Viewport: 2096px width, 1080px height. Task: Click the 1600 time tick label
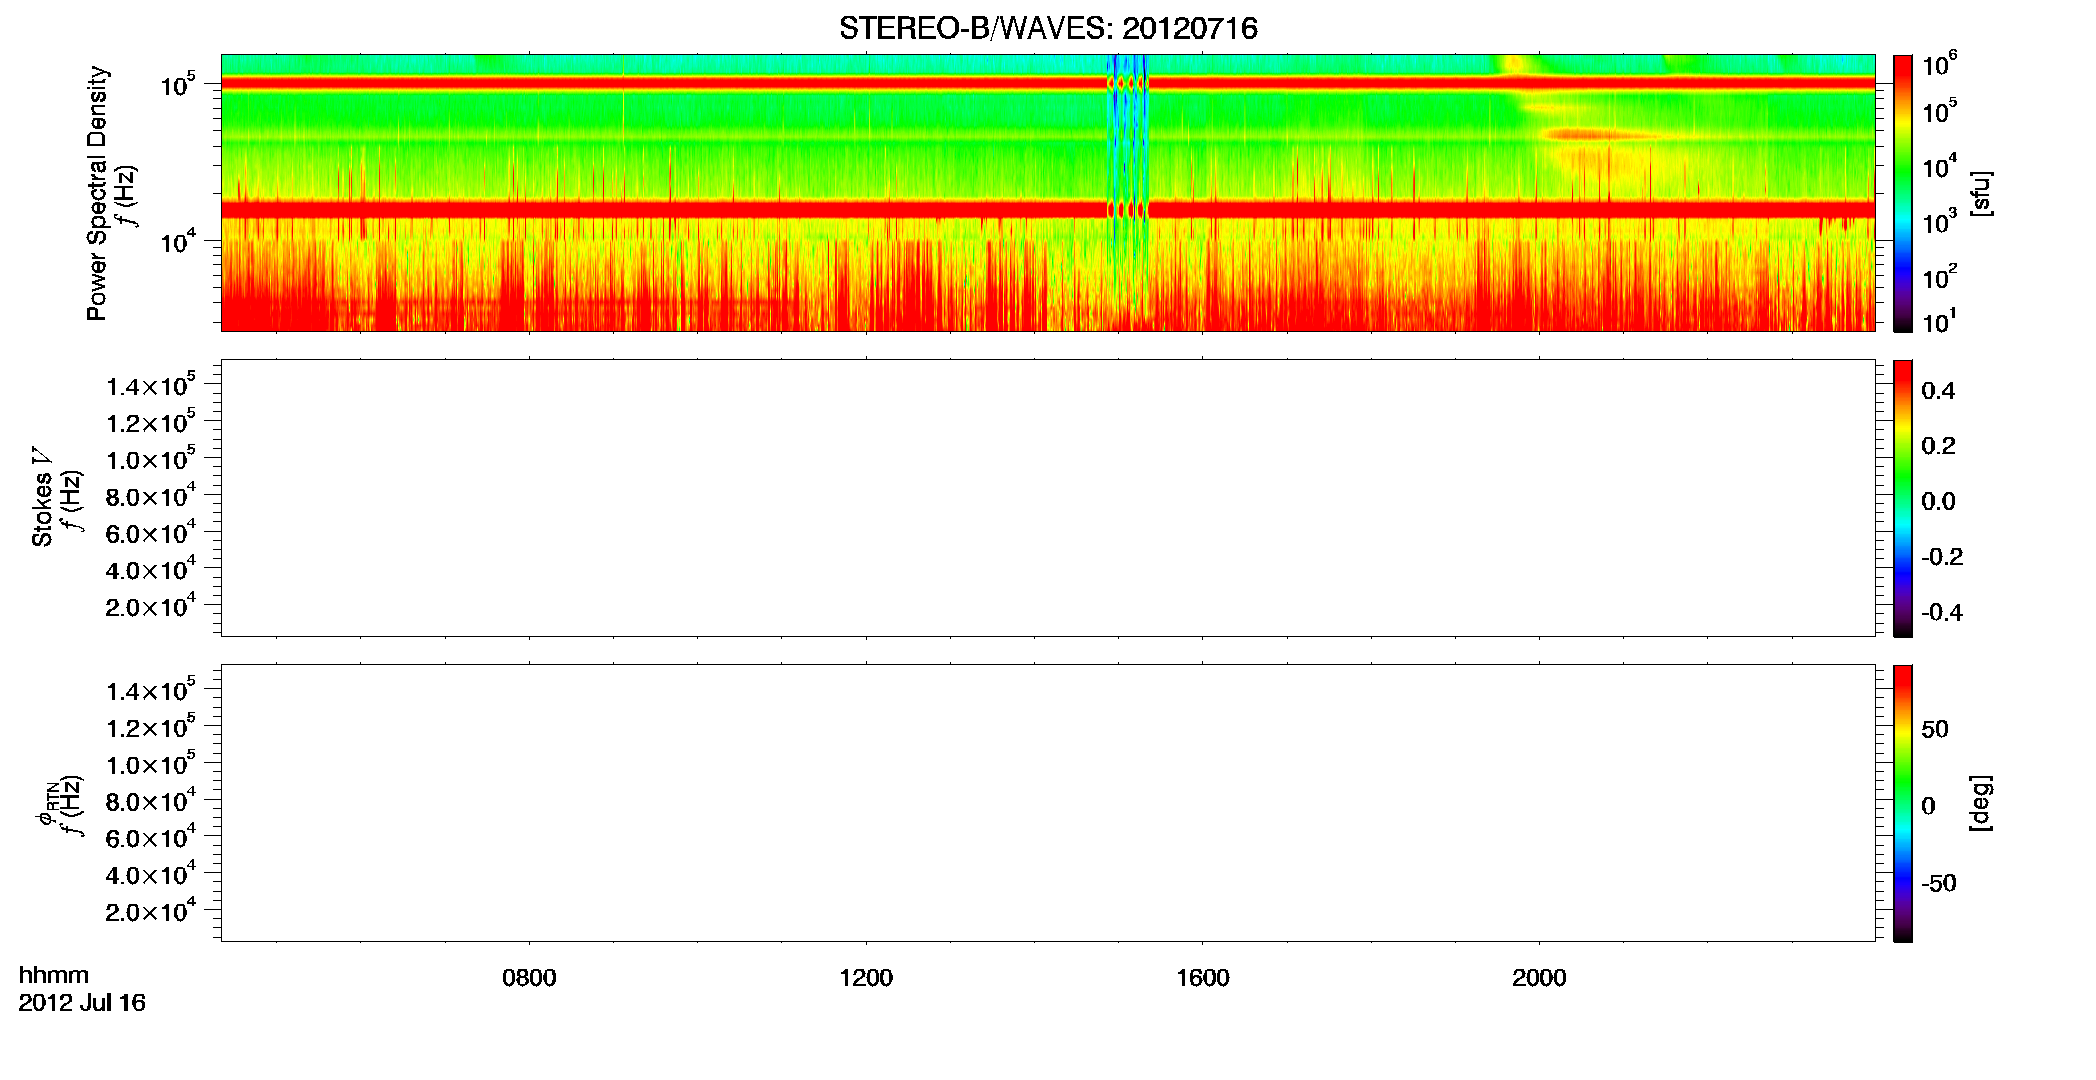click(1202, 978)
